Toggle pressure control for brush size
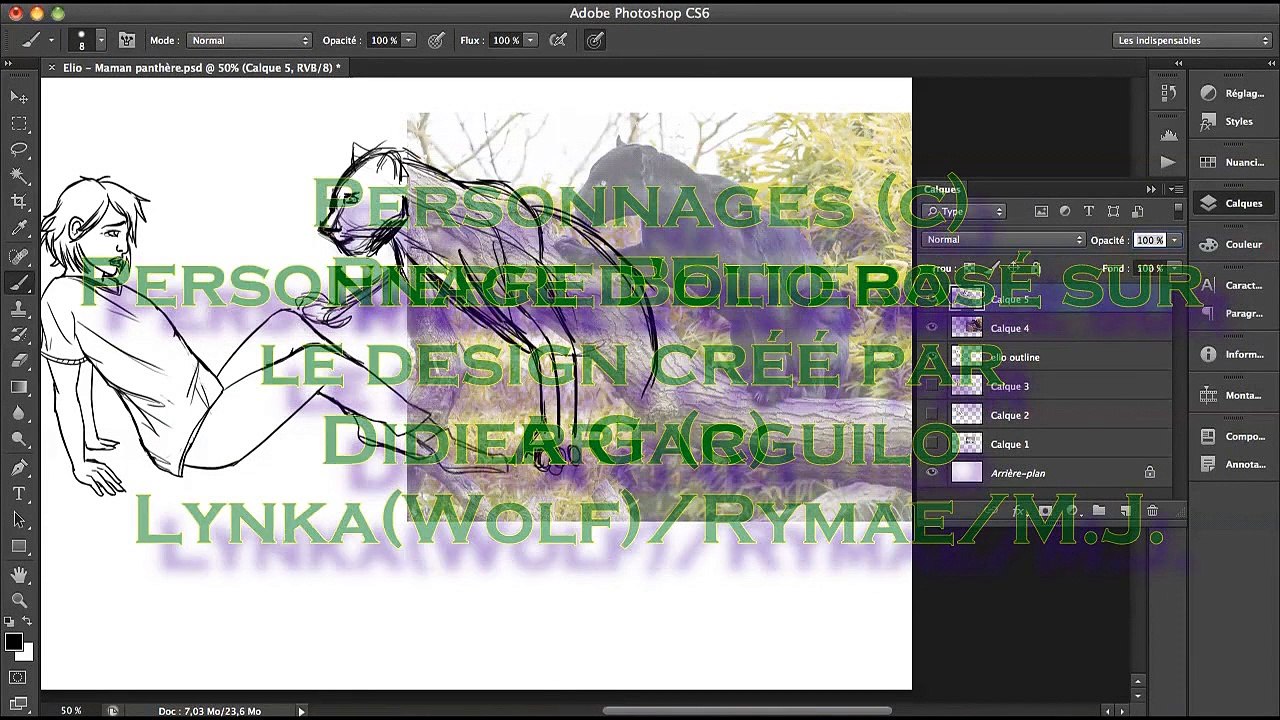 click(x=595, y=40)
